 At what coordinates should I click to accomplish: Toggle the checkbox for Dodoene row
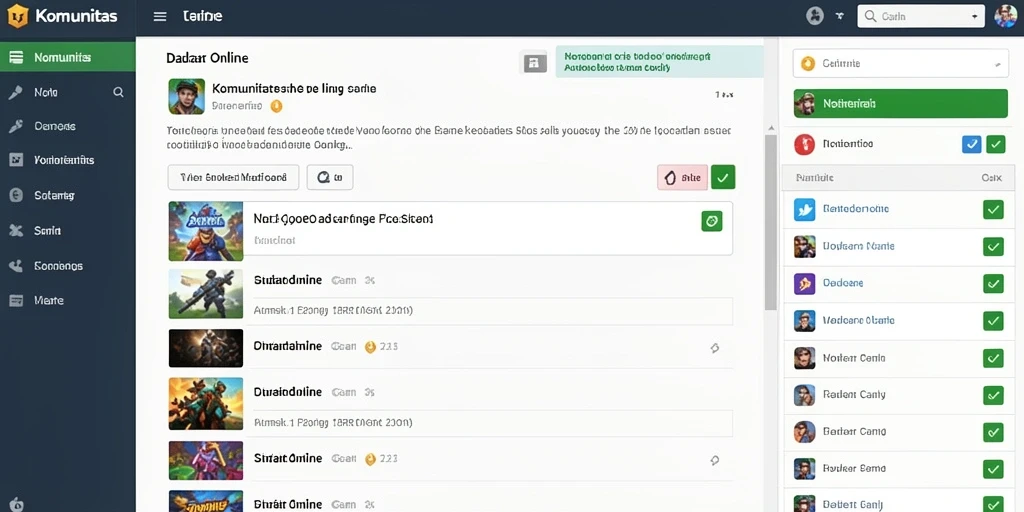993,283
